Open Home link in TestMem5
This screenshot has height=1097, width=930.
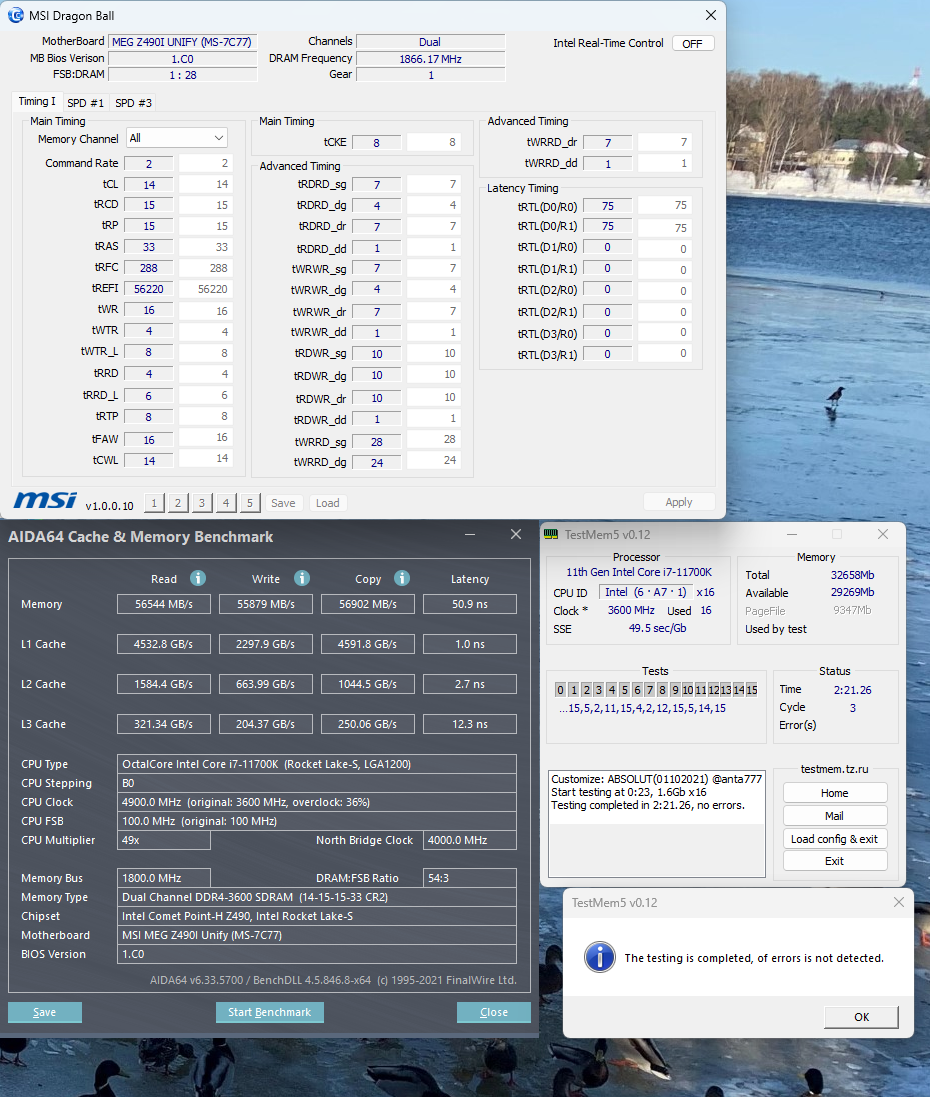click(x=835, y=793)
